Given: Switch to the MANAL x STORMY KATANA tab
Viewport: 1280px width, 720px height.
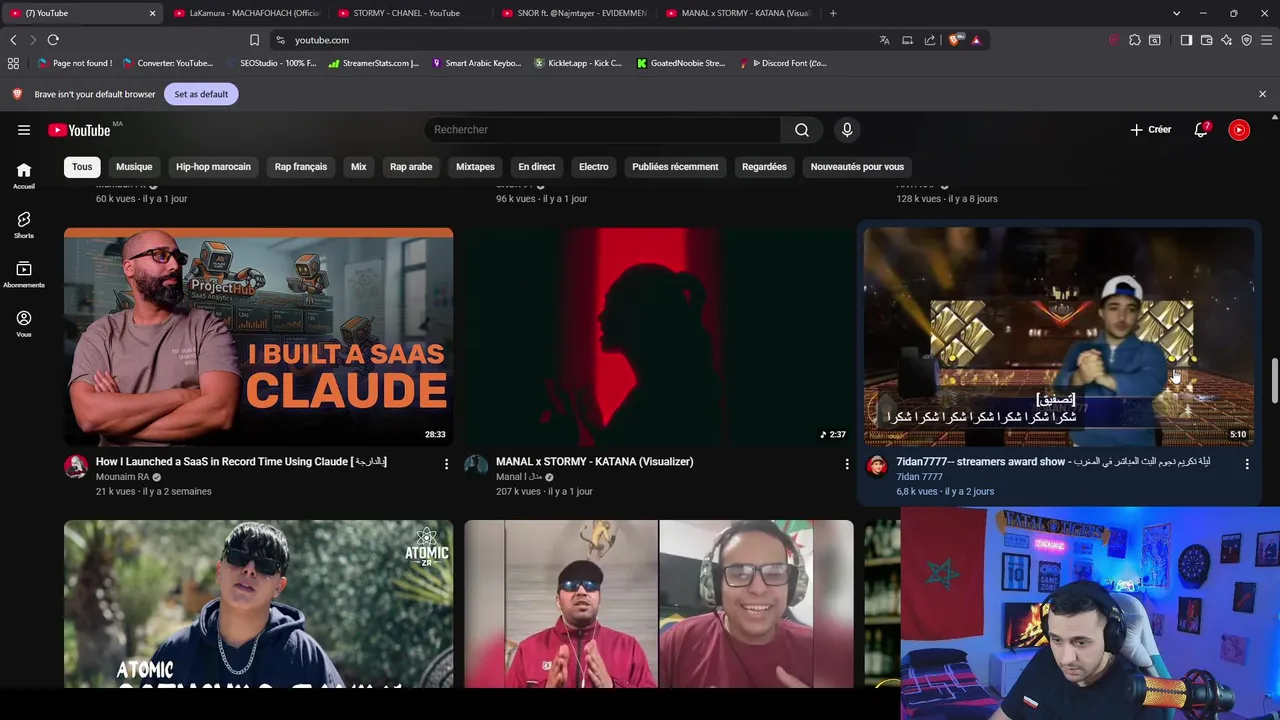Looking at the screenshot, I should click(738, 13).
